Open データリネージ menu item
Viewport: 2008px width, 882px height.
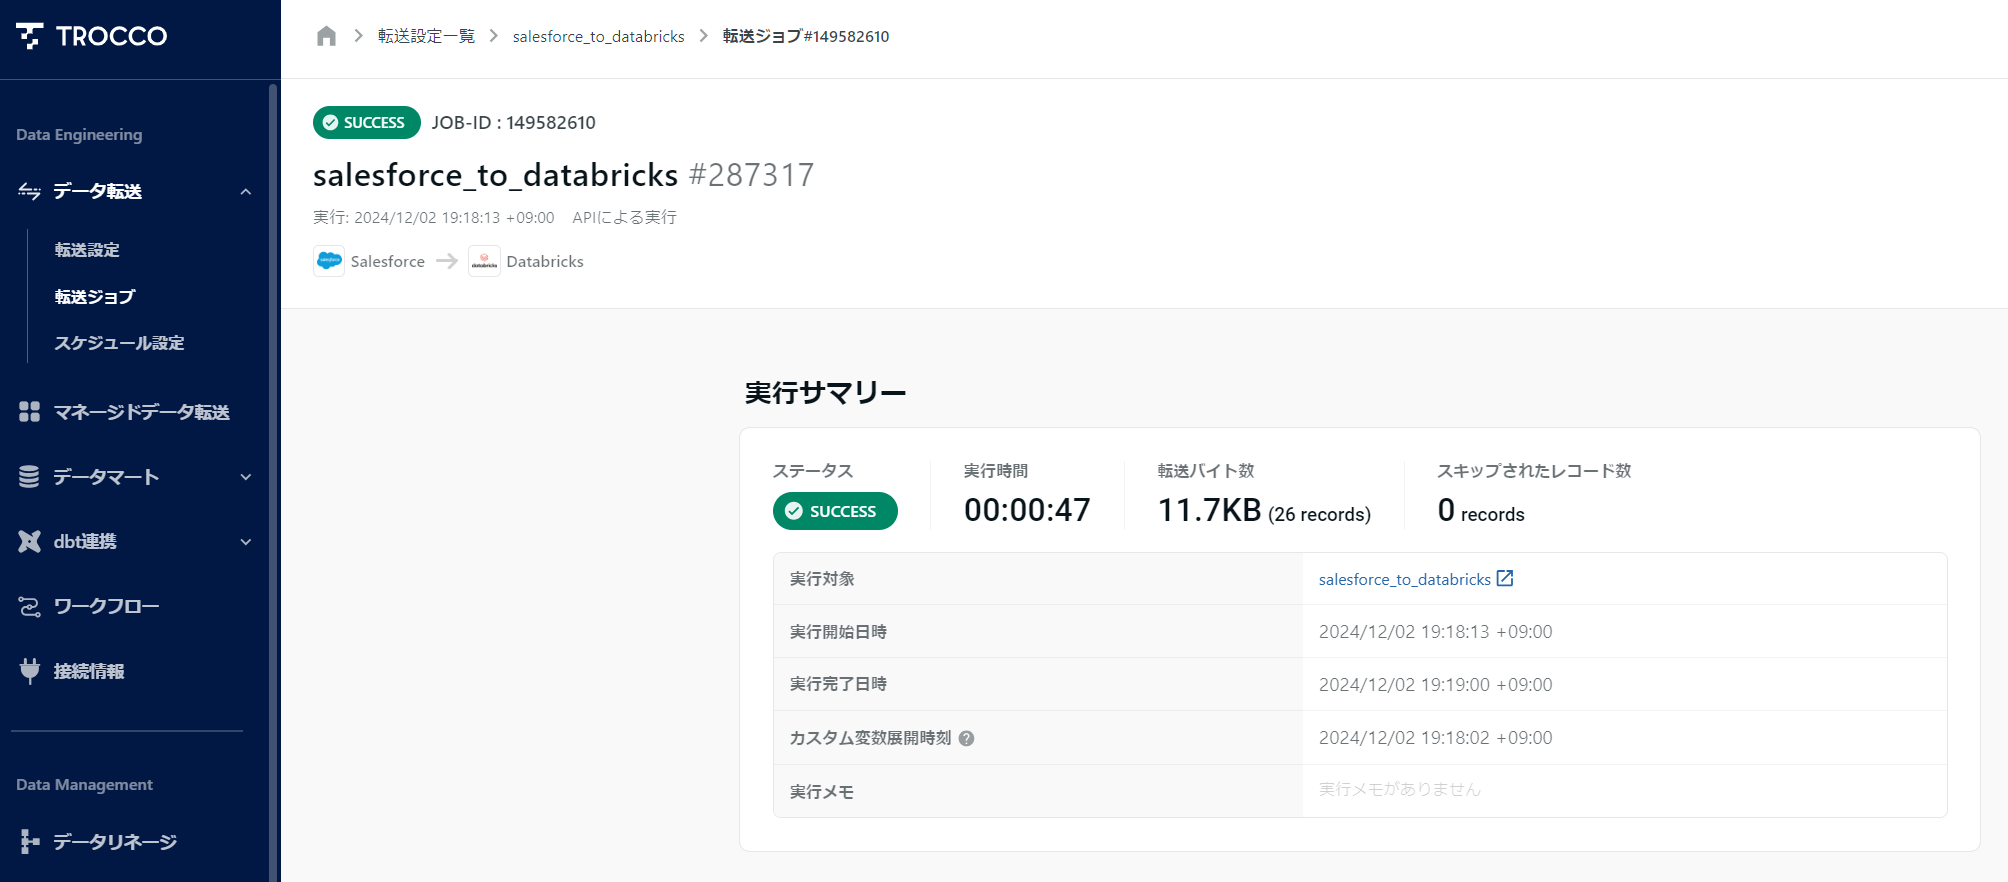[115, 842]
